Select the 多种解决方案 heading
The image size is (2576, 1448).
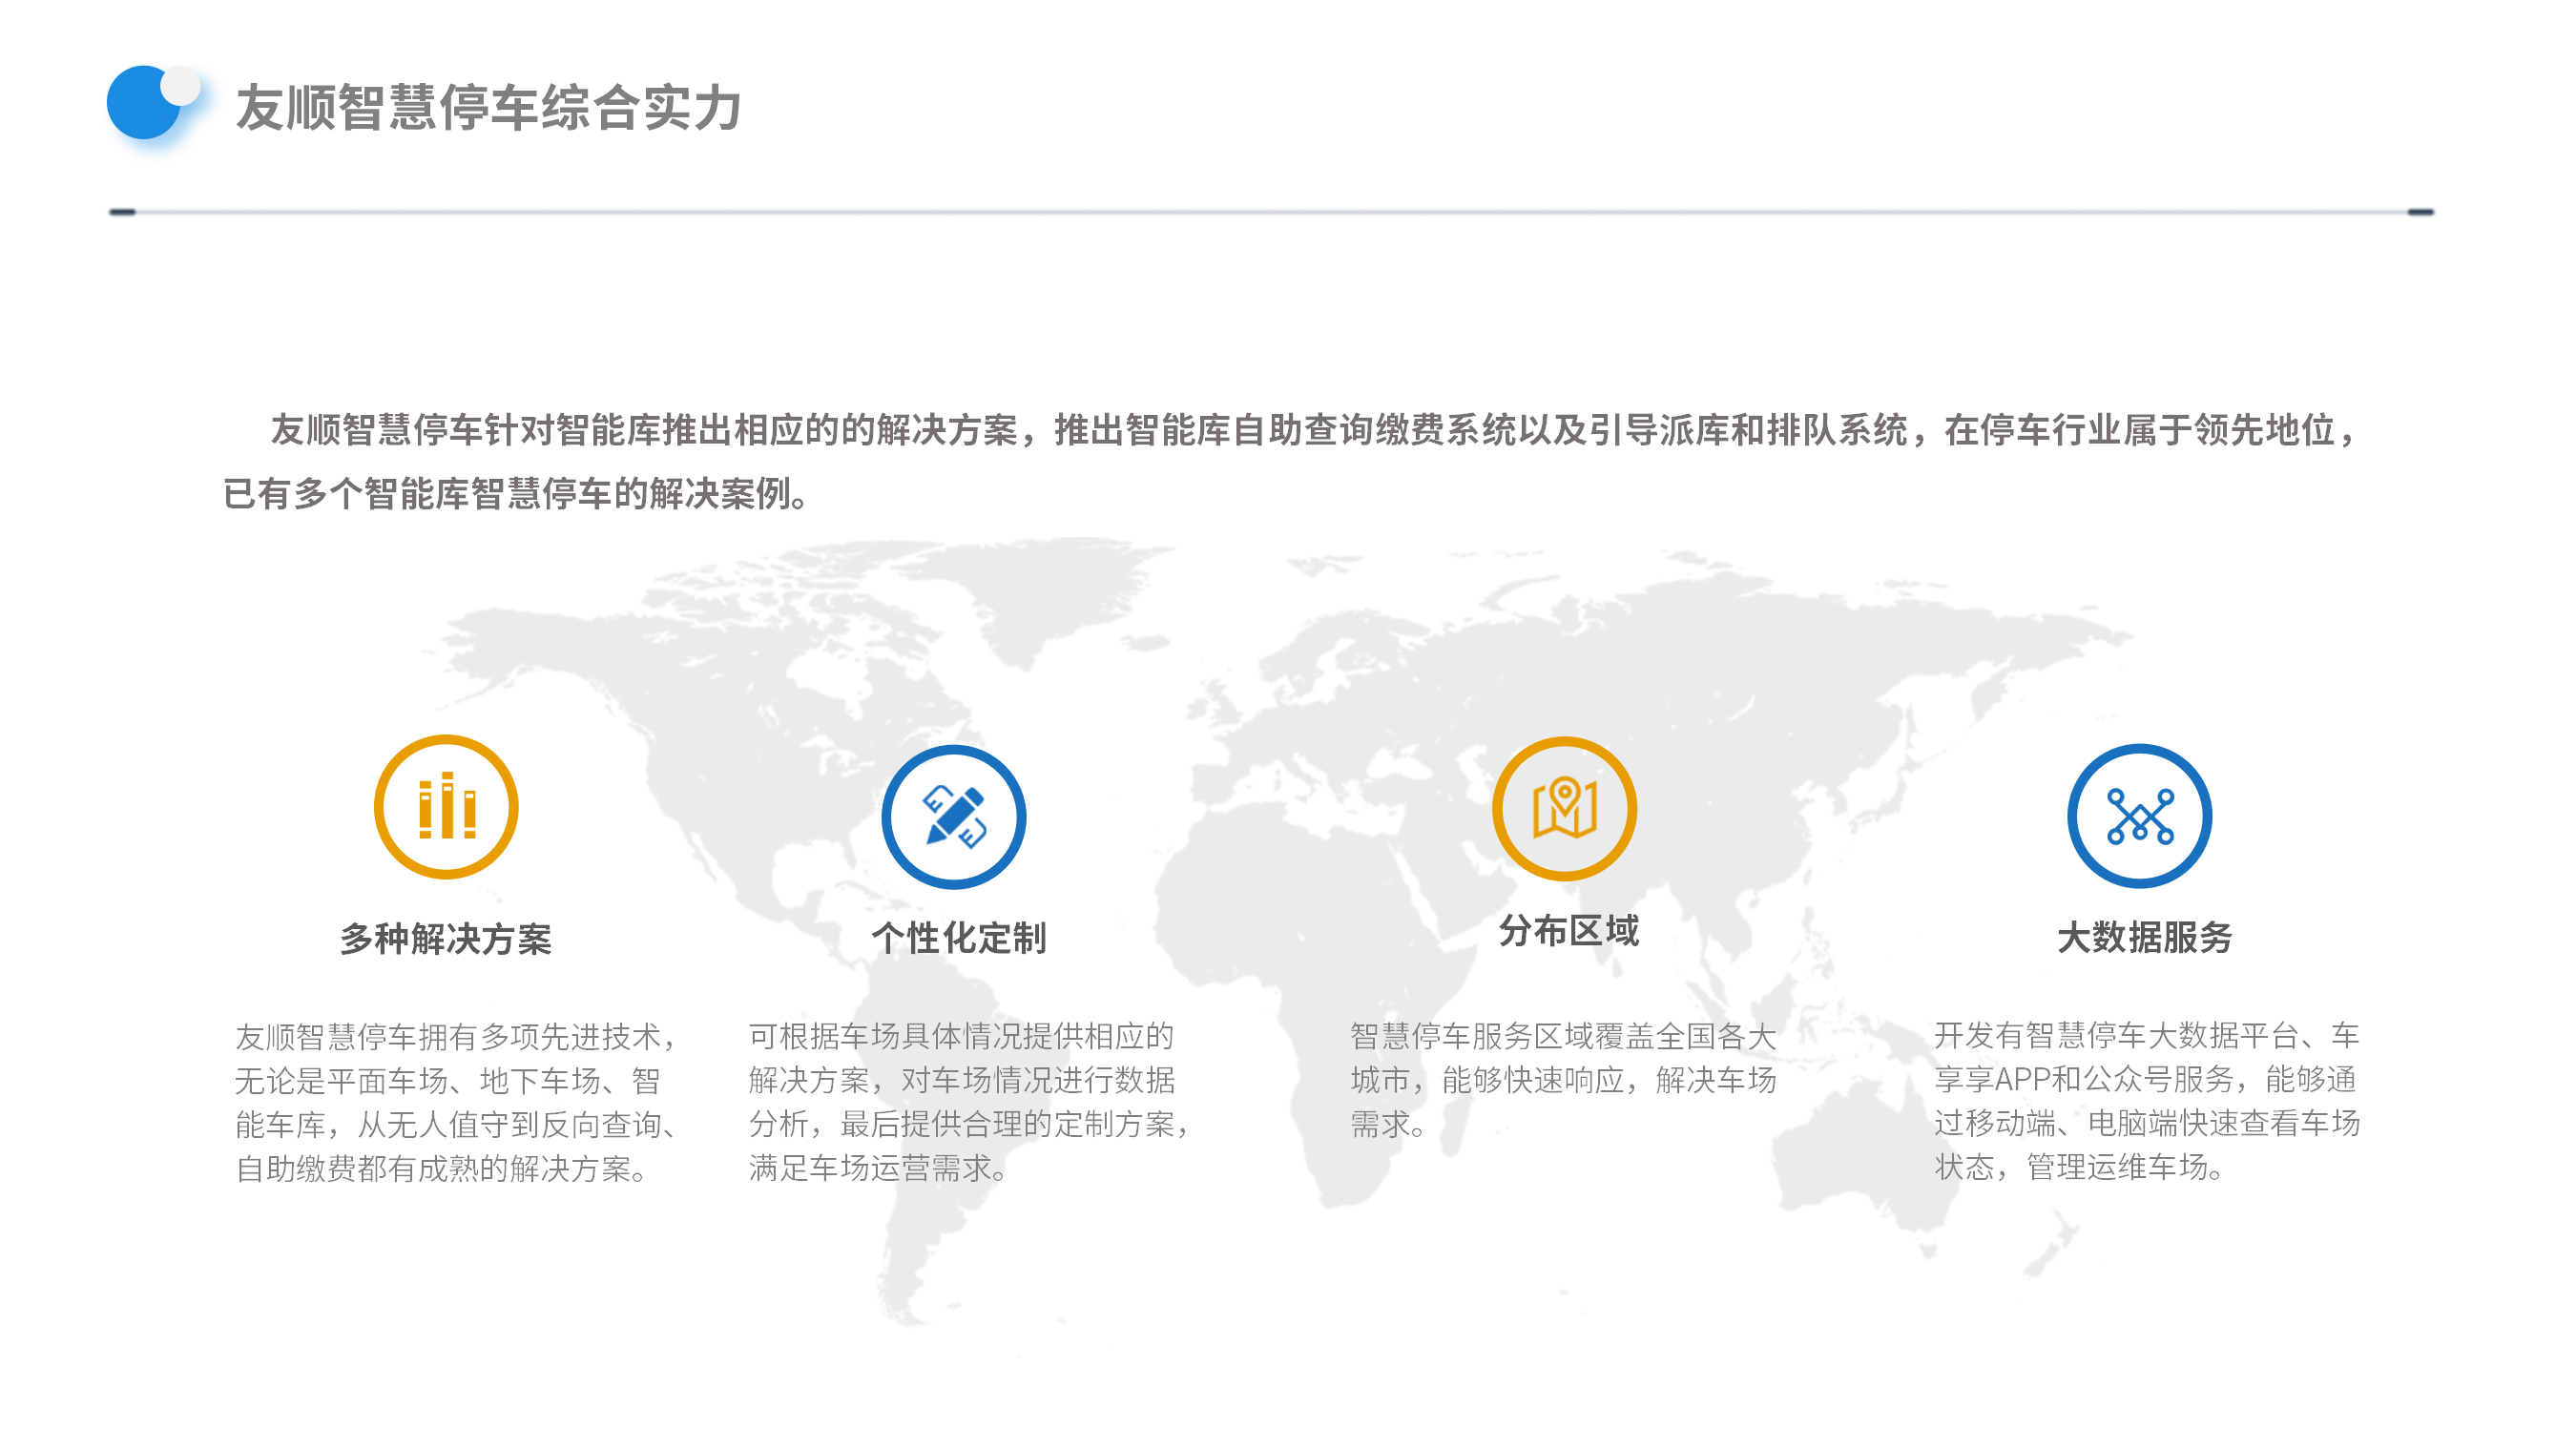point(445,938)
